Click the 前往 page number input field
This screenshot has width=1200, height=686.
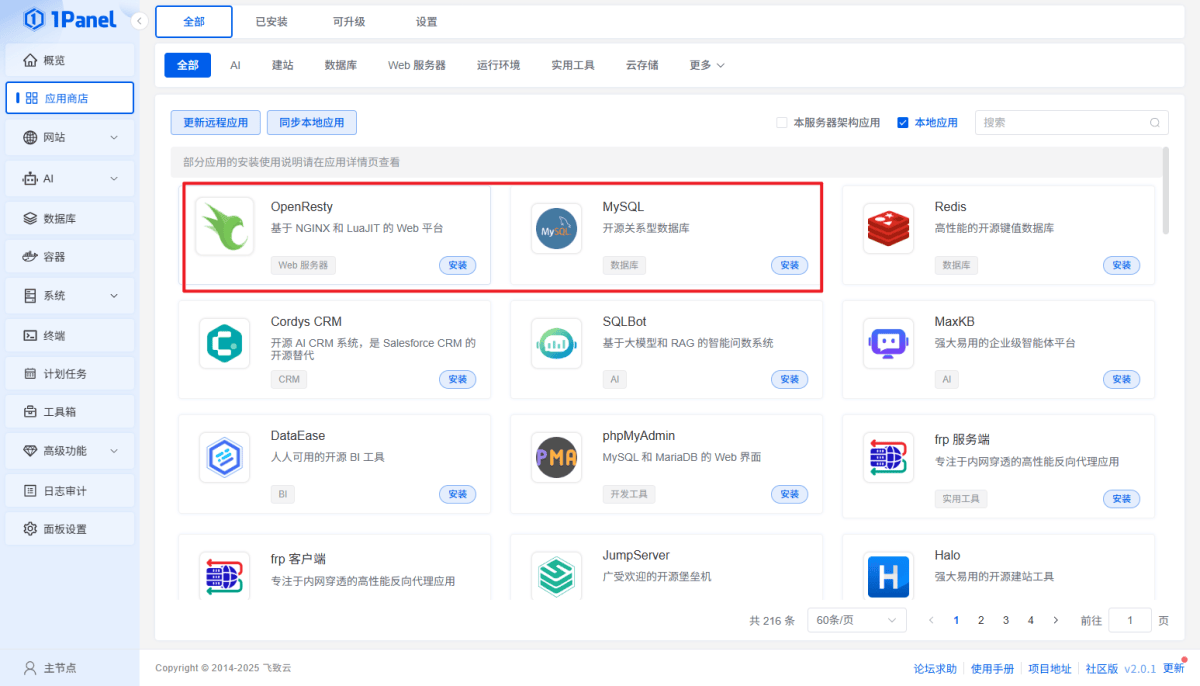(x=1130, y=620)
